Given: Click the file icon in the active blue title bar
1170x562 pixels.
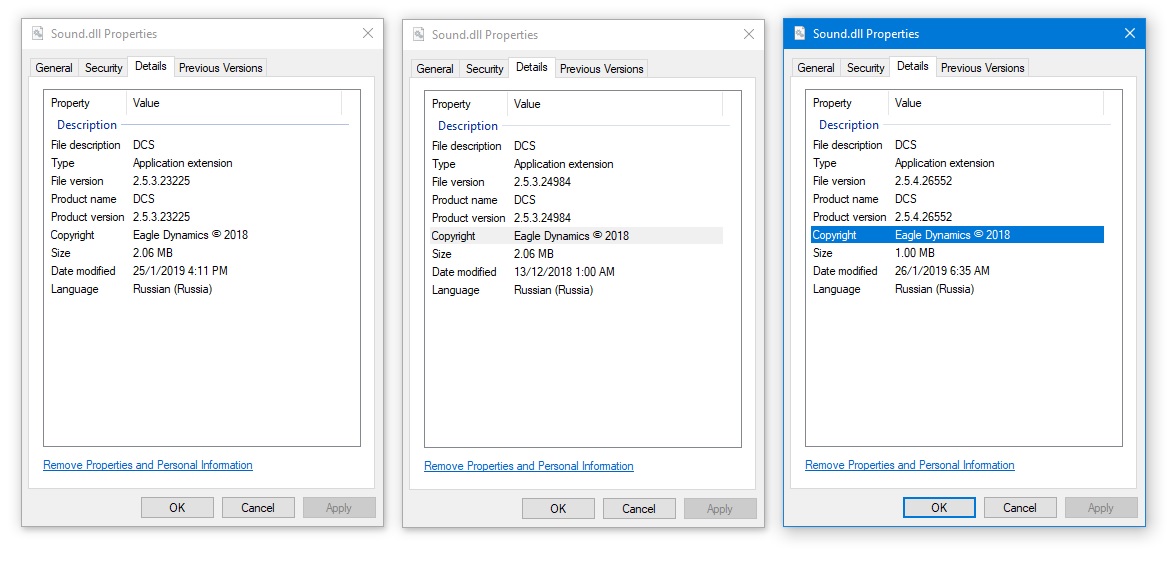Looking at the screenshot, I should pyautogui.click(x=800, y=34).
